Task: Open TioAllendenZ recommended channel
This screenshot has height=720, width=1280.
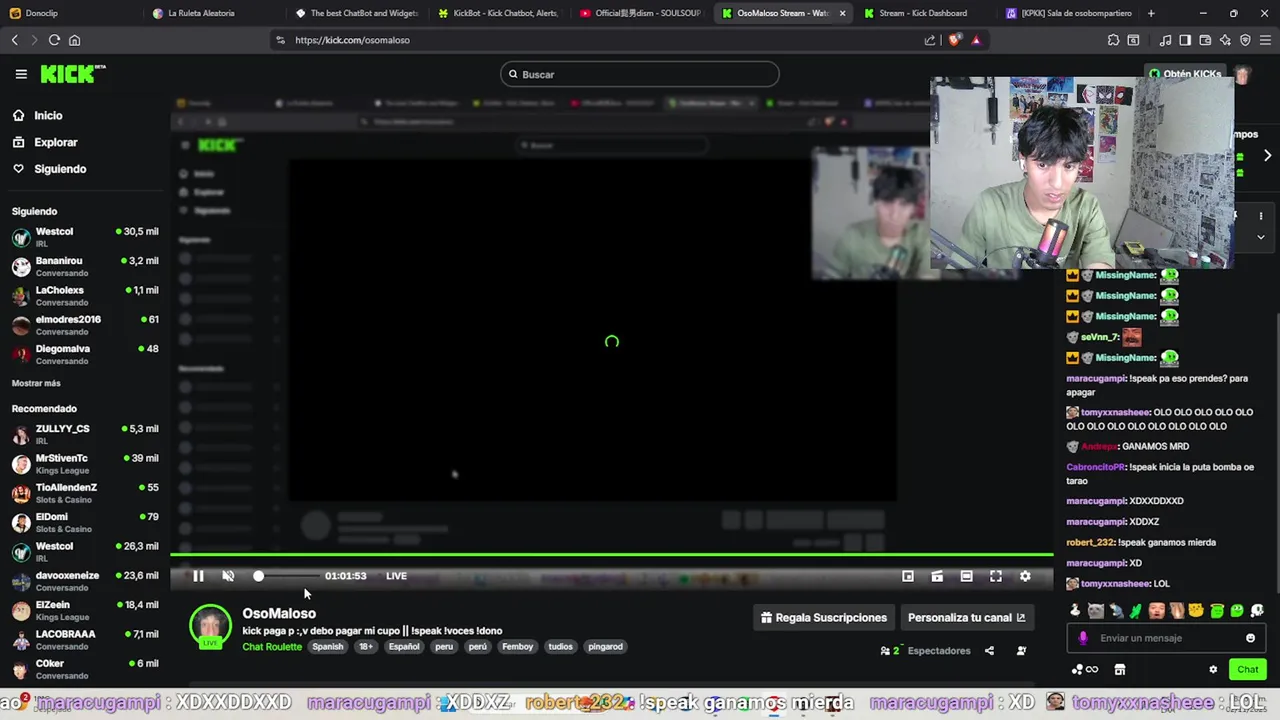Action: pos(85,493)
